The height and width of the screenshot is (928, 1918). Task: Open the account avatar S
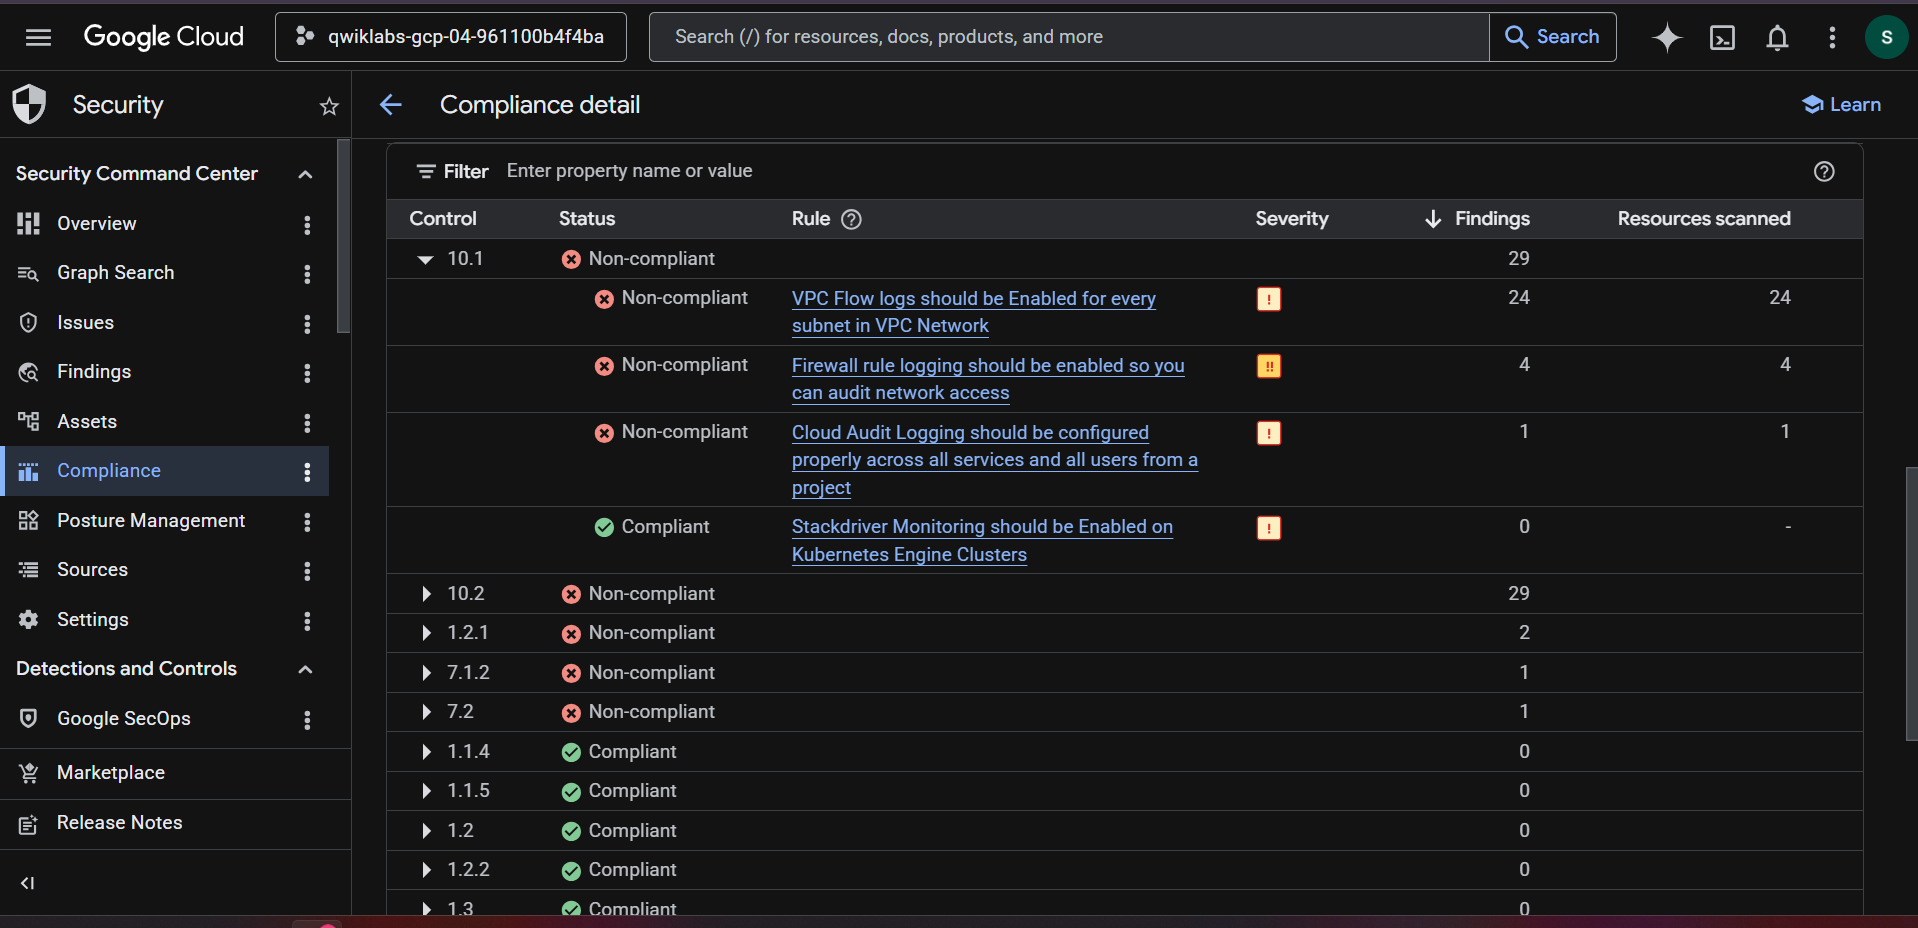[x=1886, y=37]
